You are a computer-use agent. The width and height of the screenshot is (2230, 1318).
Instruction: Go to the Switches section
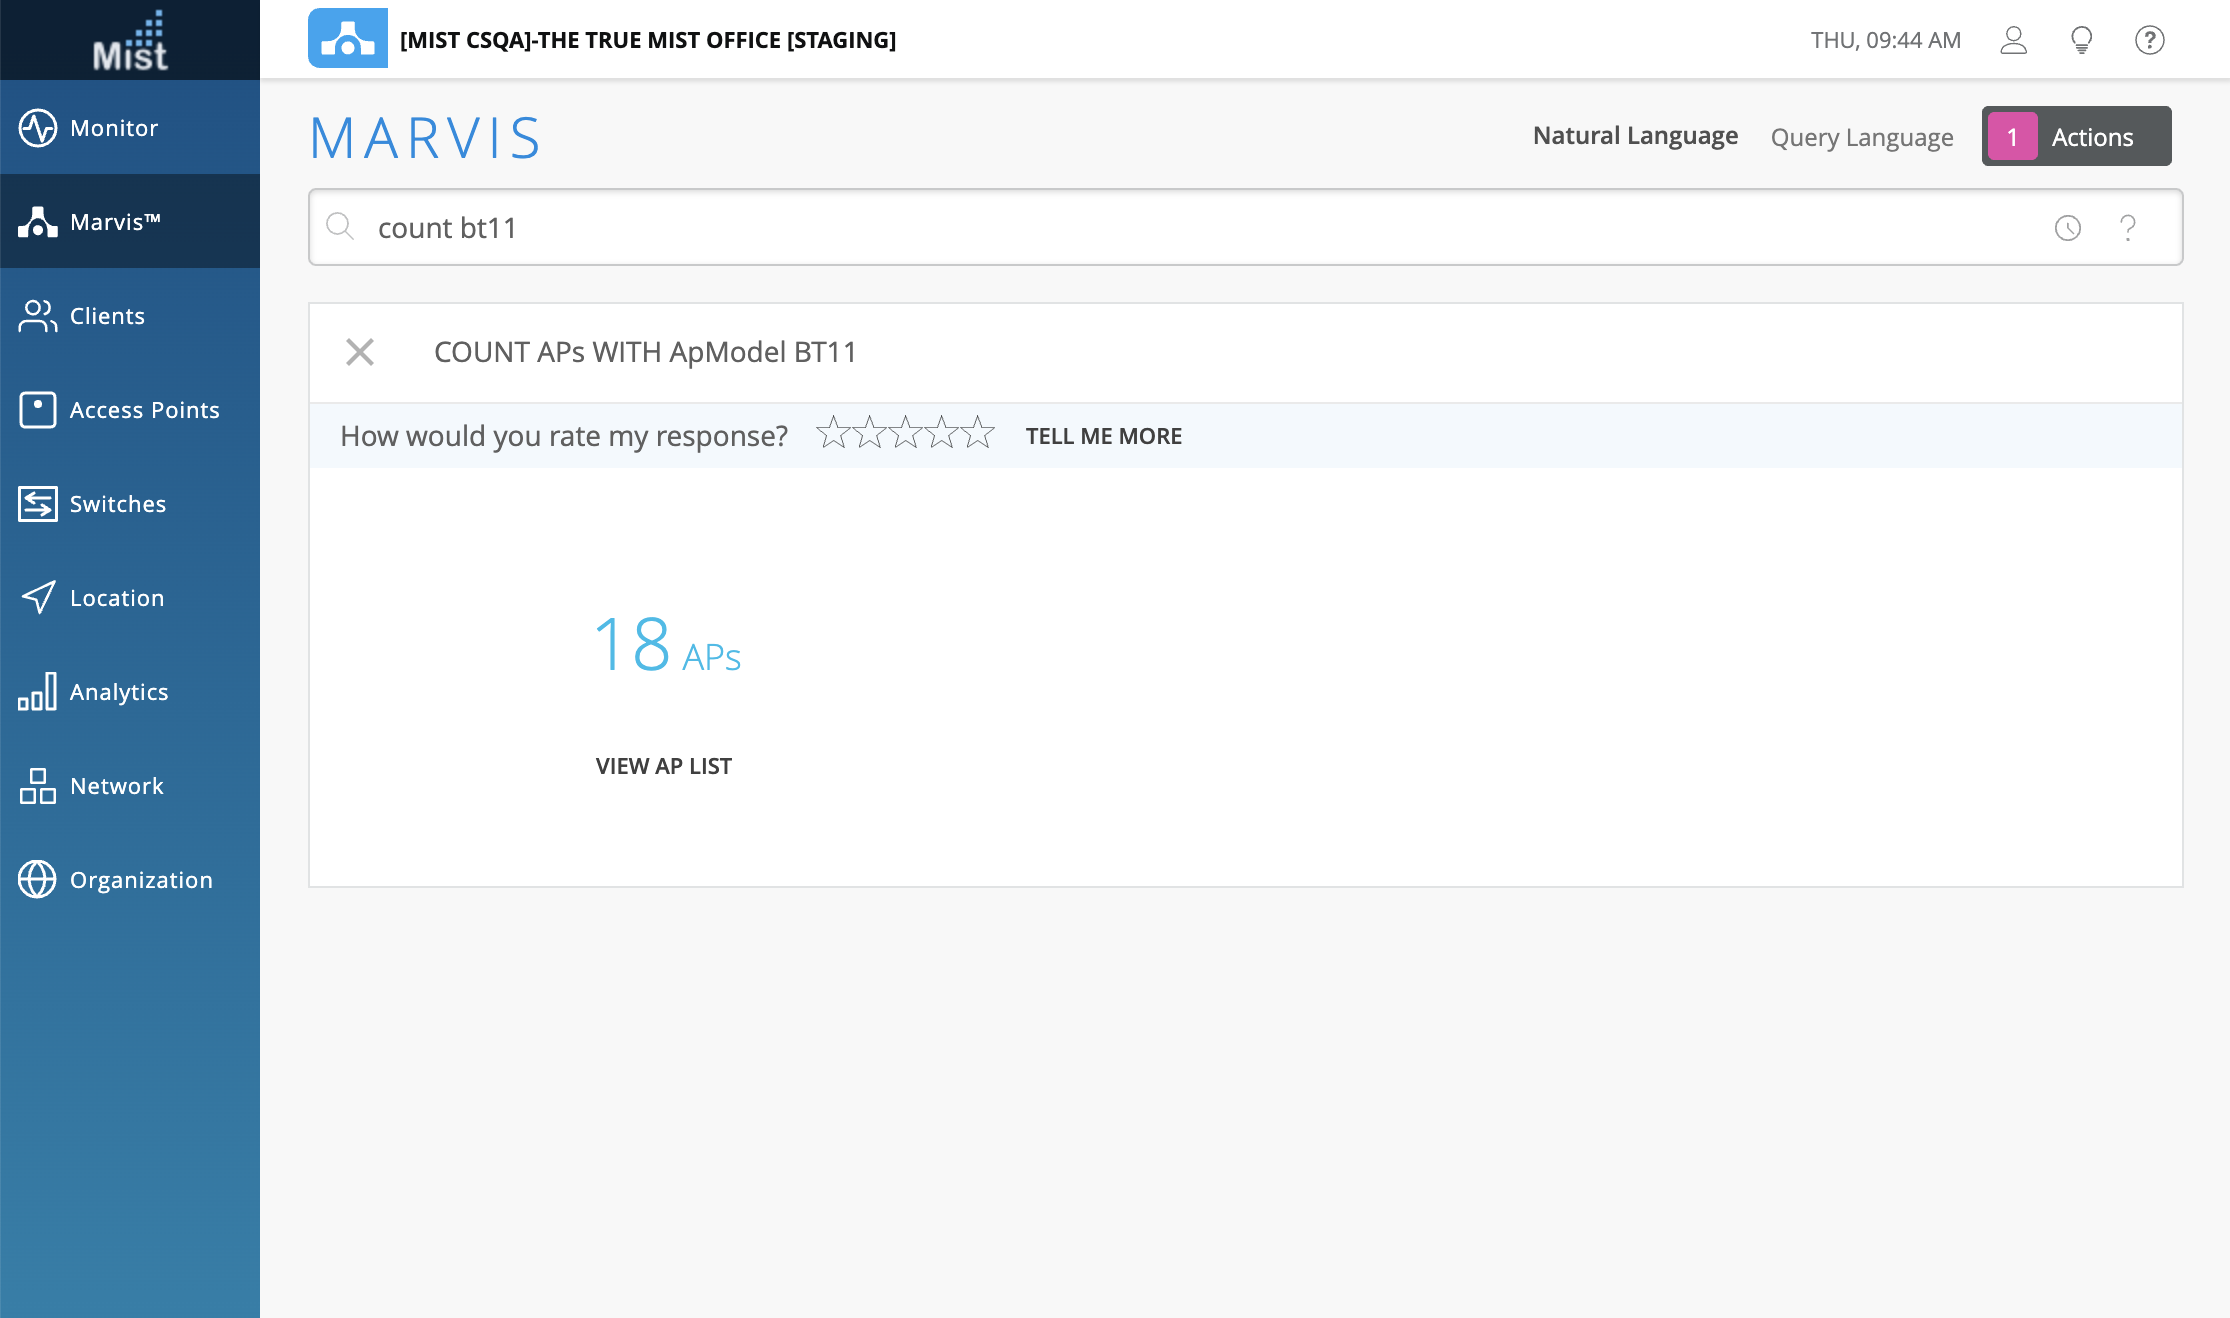pos(117,504)
